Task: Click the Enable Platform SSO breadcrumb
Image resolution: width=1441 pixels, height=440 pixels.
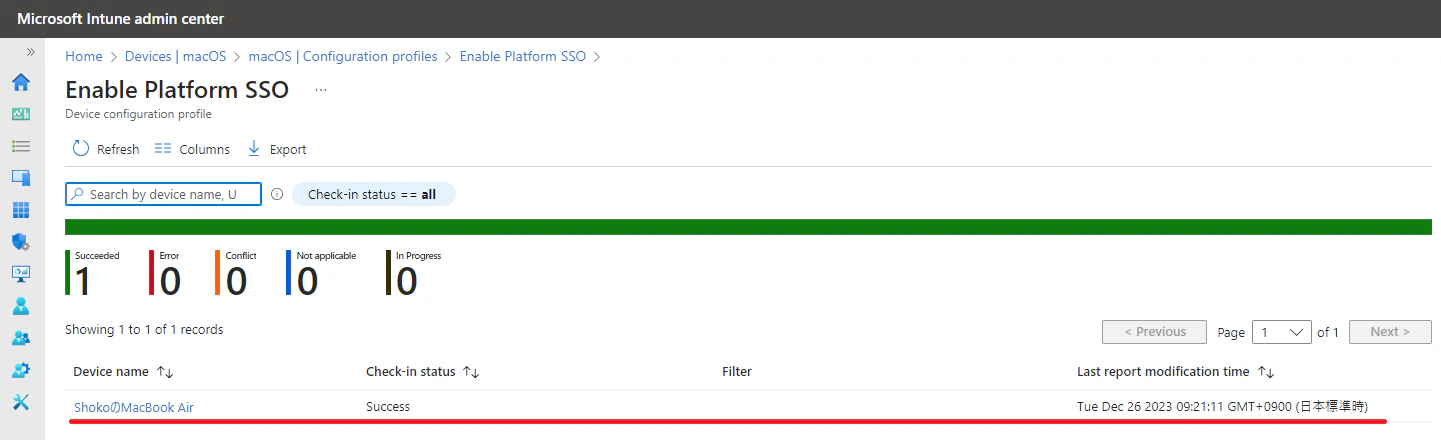Action: (x=523, y=56)
